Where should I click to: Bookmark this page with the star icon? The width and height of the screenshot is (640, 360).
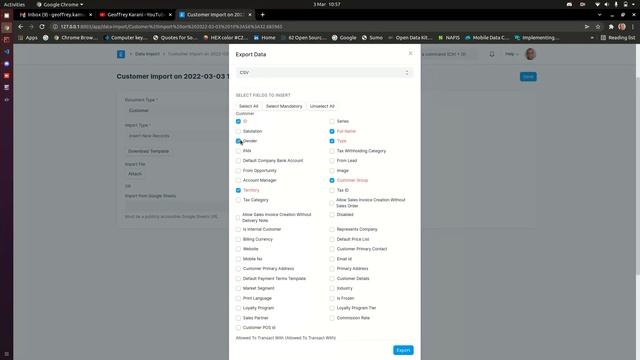(x=598, y=27)
